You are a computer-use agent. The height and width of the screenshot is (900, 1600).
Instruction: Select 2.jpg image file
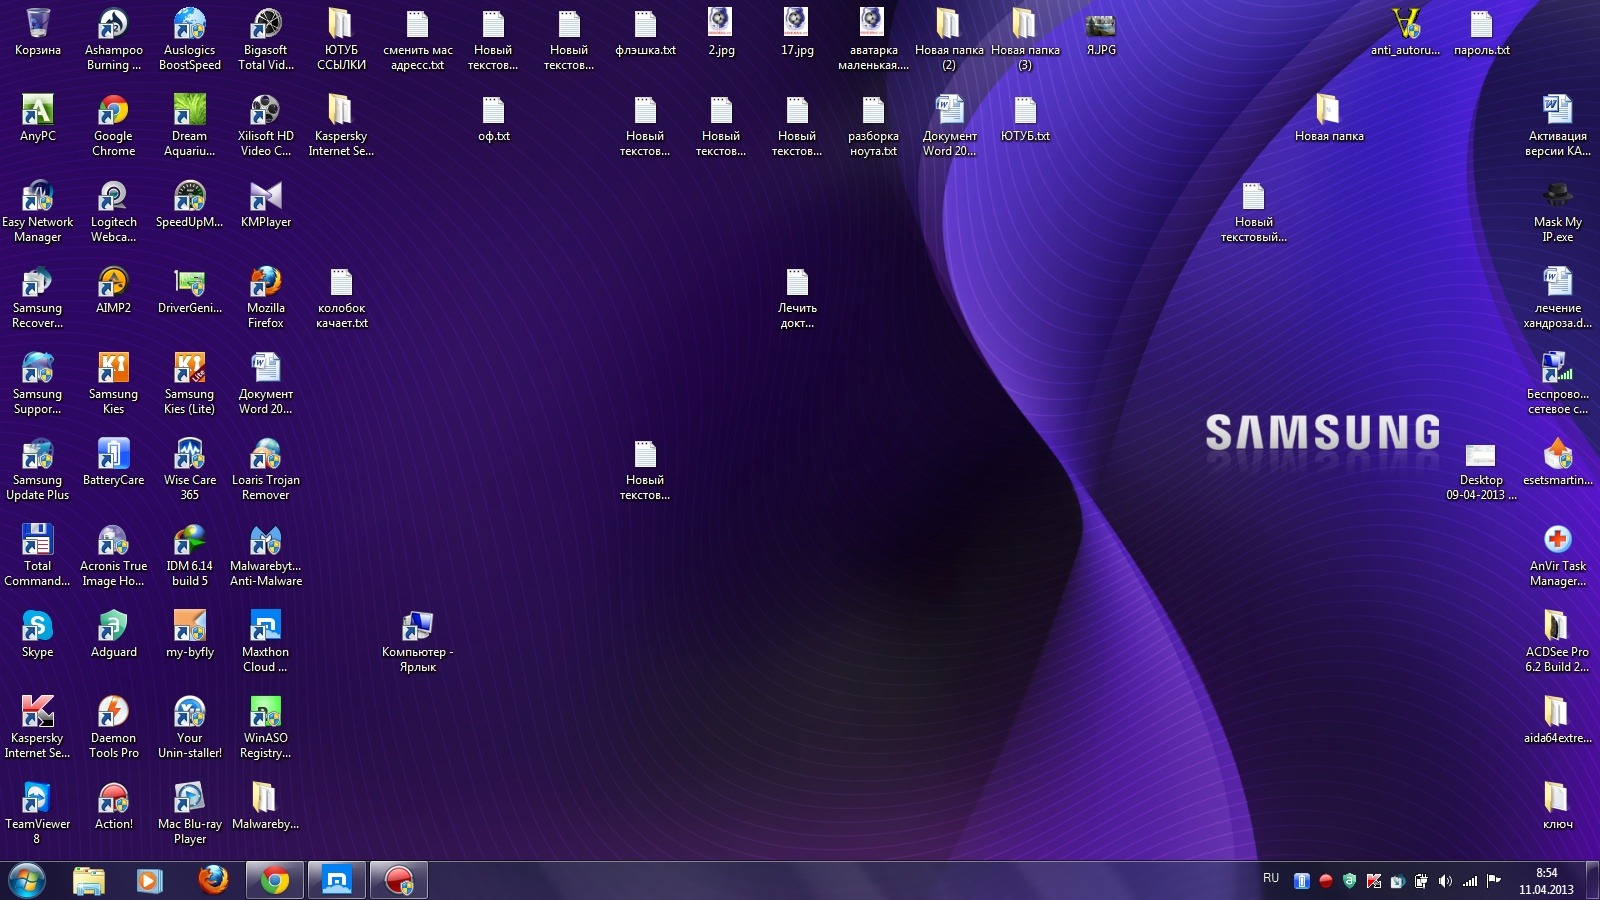click(x=722, y=32)
